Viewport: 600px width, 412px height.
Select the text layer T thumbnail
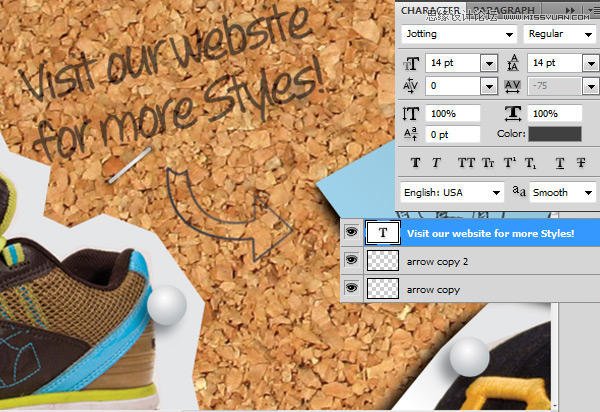click(383, 232)
